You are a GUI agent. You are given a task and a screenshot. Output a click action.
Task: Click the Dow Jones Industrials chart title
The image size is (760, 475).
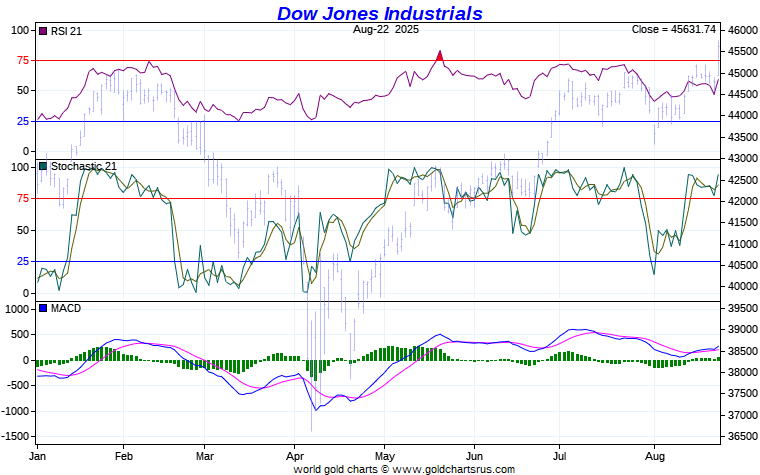[380, 13]
